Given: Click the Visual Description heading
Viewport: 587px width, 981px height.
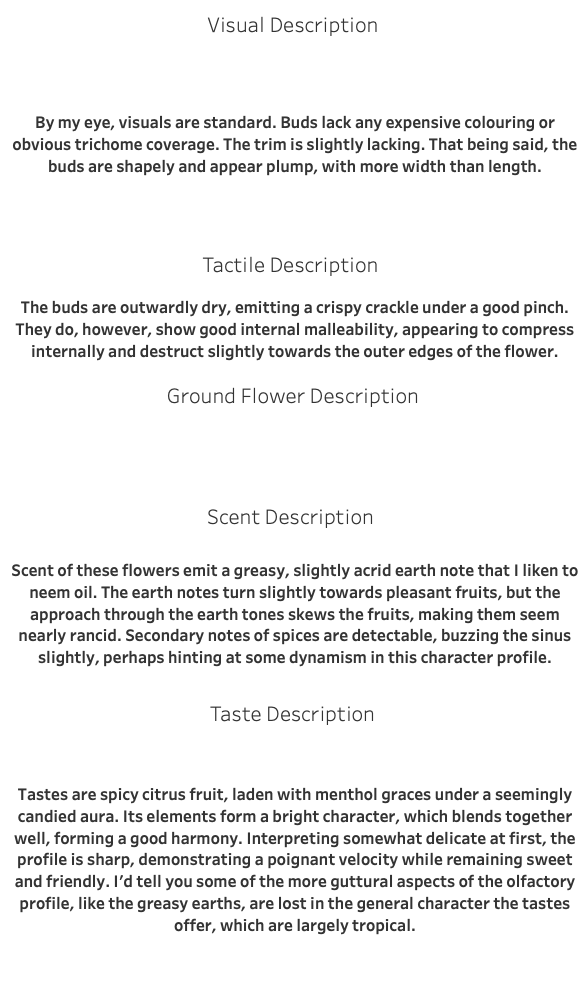Looking at the screenshot, I should pyautogui.click(x=293, y=26).
